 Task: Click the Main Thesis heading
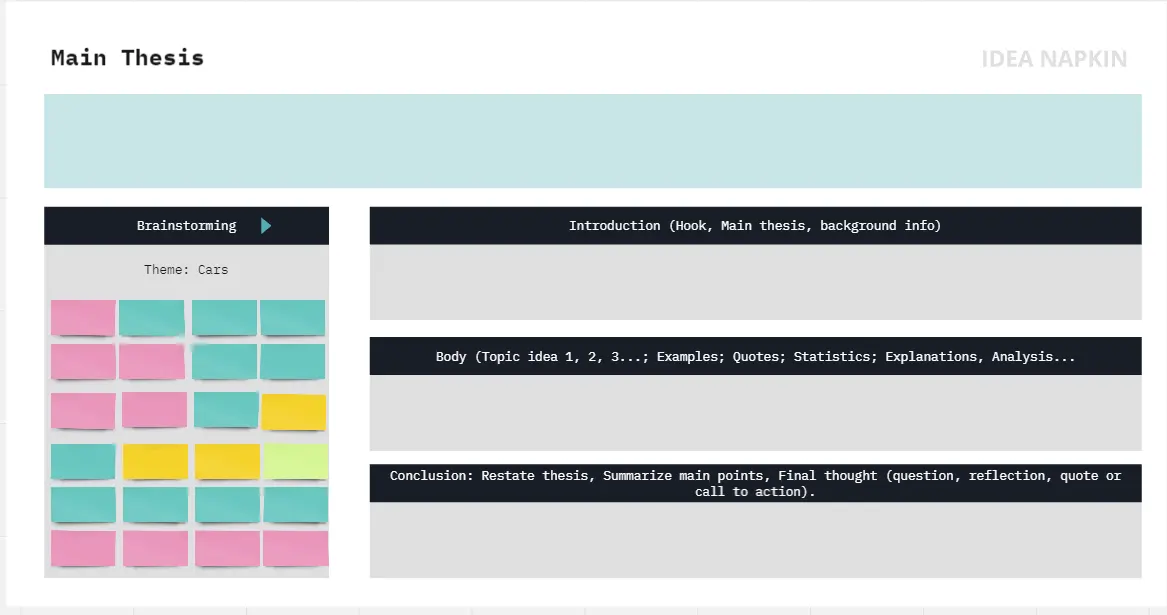click(127, 58)
